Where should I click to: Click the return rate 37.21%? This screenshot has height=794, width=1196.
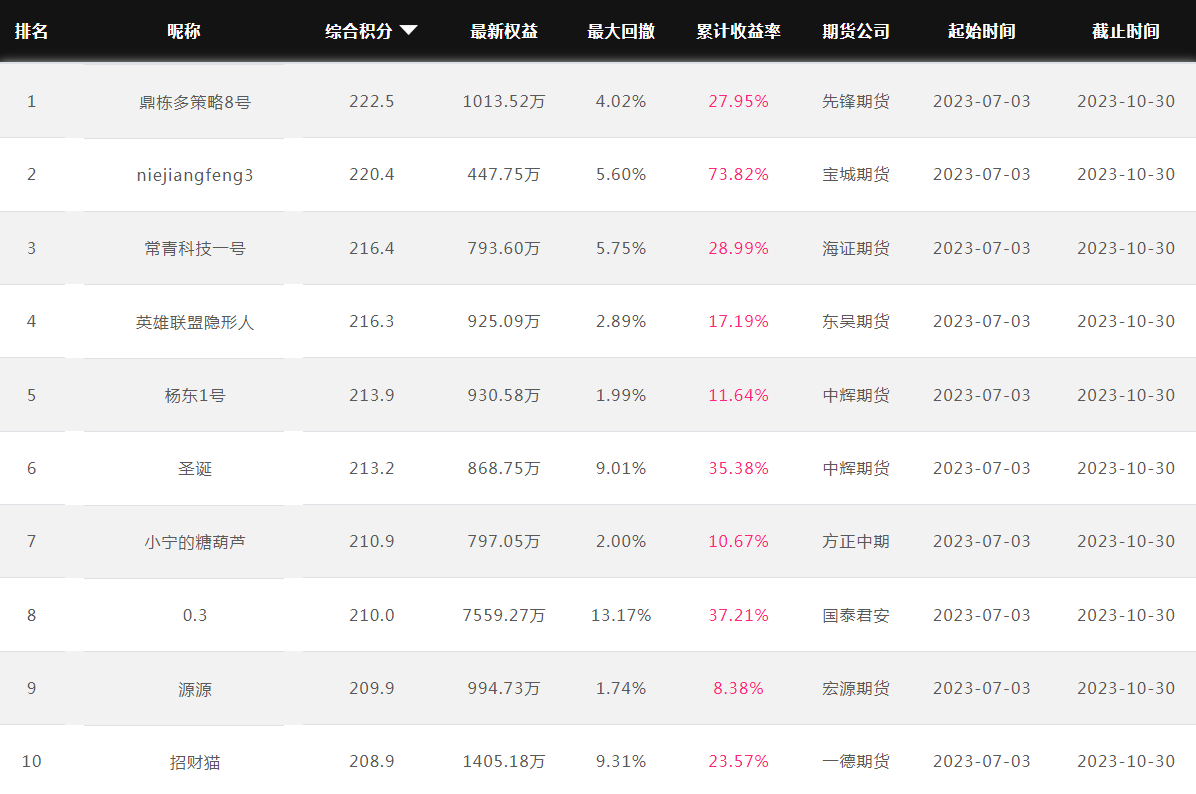tap(738, 616)
